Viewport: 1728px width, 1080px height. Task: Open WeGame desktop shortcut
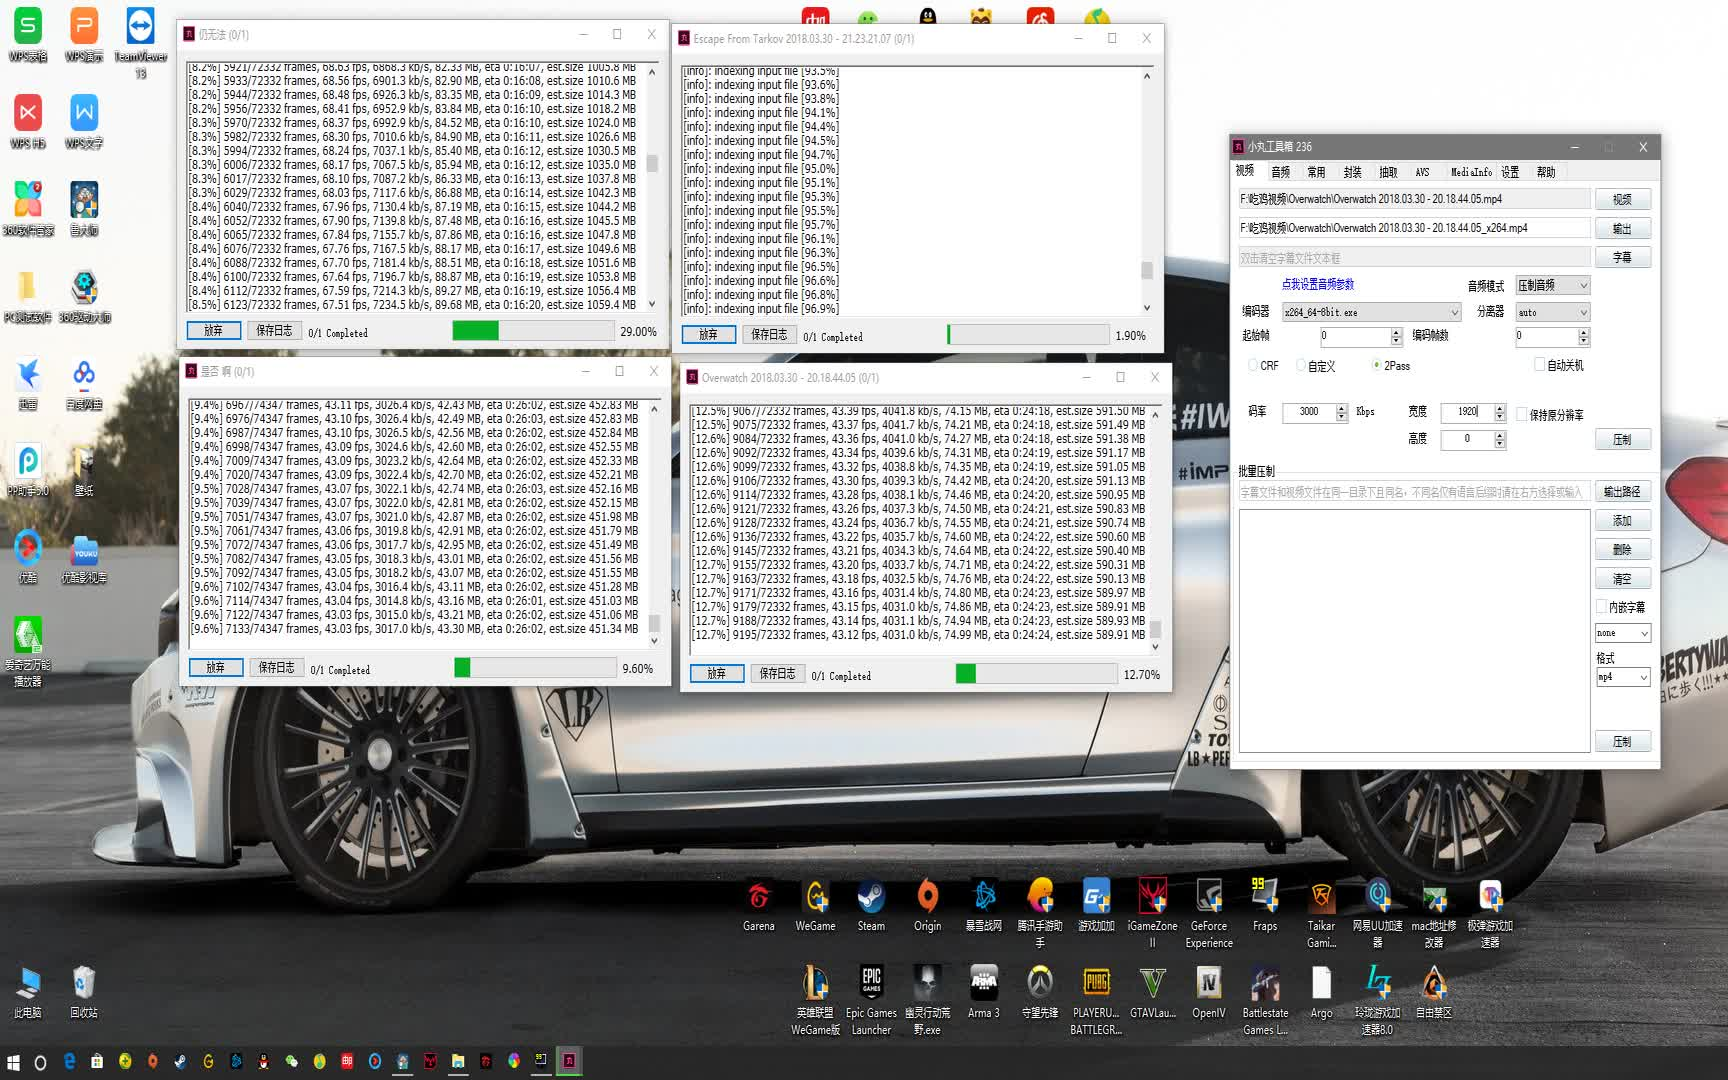coord(816,906)
